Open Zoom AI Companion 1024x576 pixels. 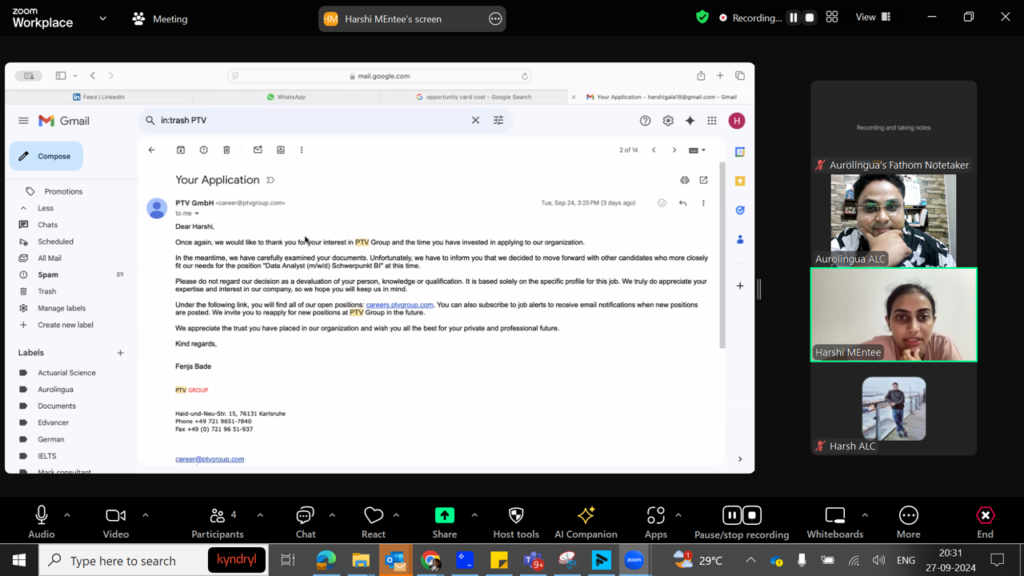tap(586, 516)
